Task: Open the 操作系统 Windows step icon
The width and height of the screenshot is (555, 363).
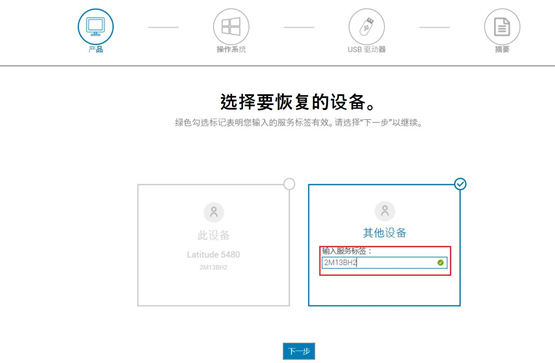Action: pos(231,27)
